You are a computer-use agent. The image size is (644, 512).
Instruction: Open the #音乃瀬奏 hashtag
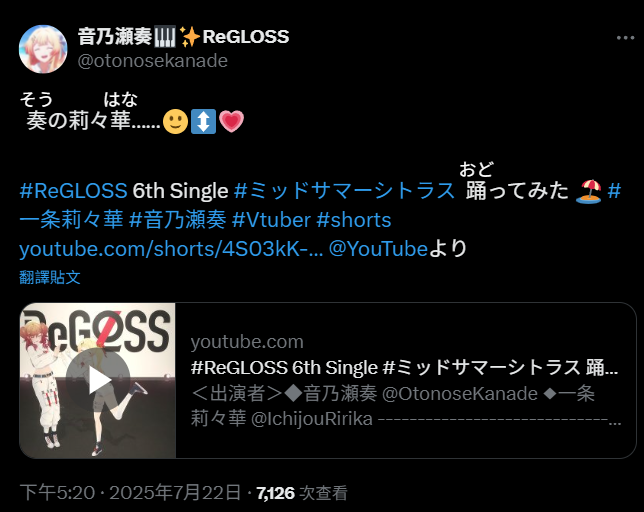coord(177,220)
